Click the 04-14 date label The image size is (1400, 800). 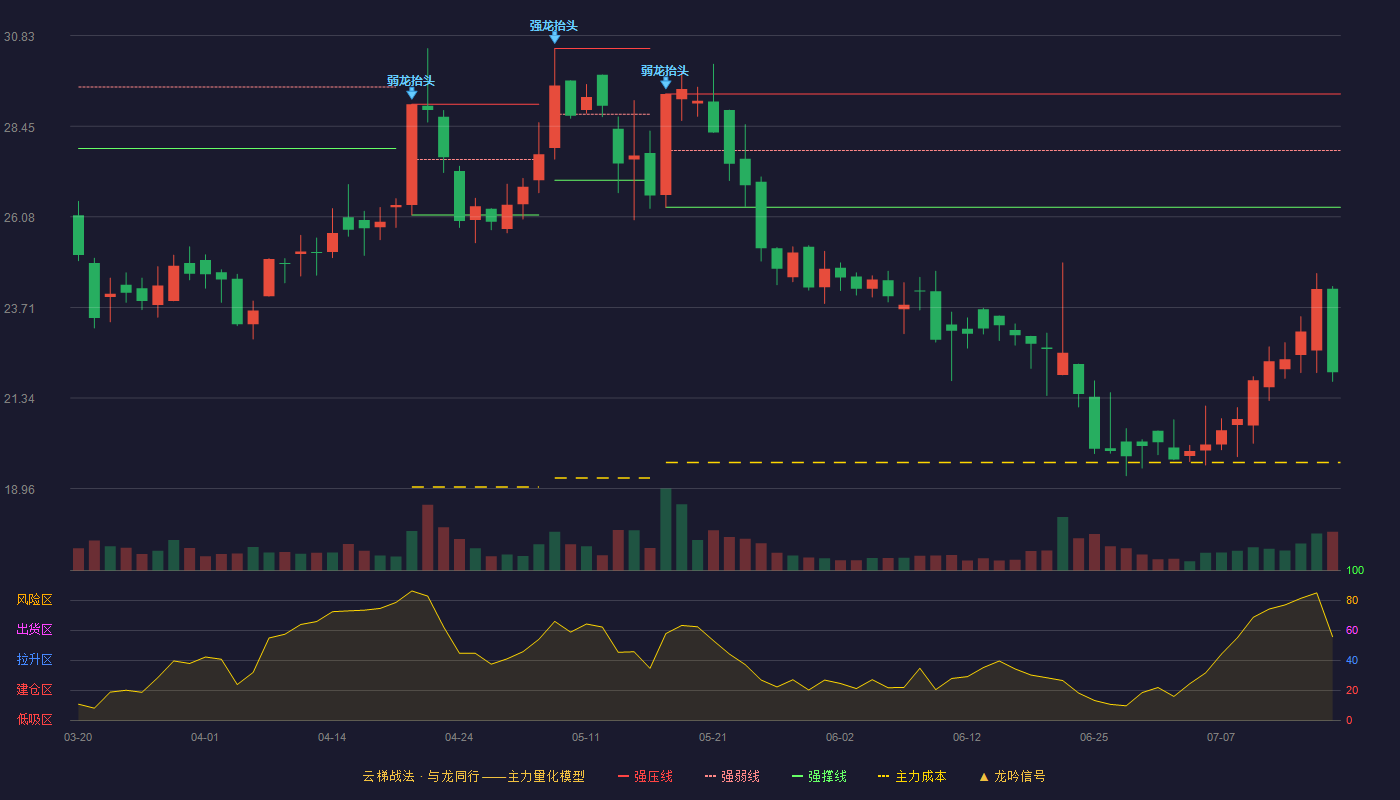tap(332, 737)
